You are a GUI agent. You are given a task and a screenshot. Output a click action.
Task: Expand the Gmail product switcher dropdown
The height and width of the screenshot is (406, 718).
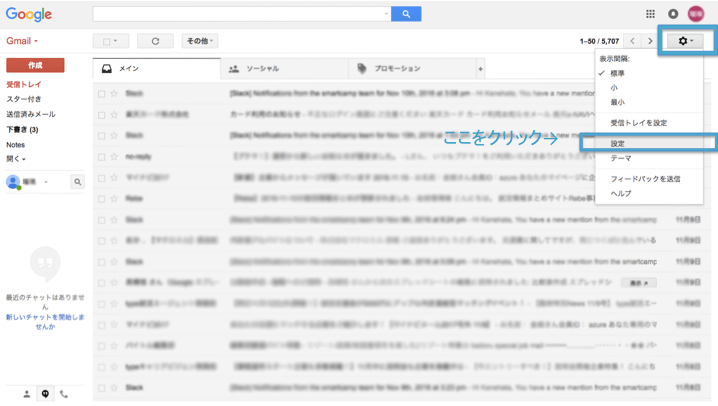22,41
